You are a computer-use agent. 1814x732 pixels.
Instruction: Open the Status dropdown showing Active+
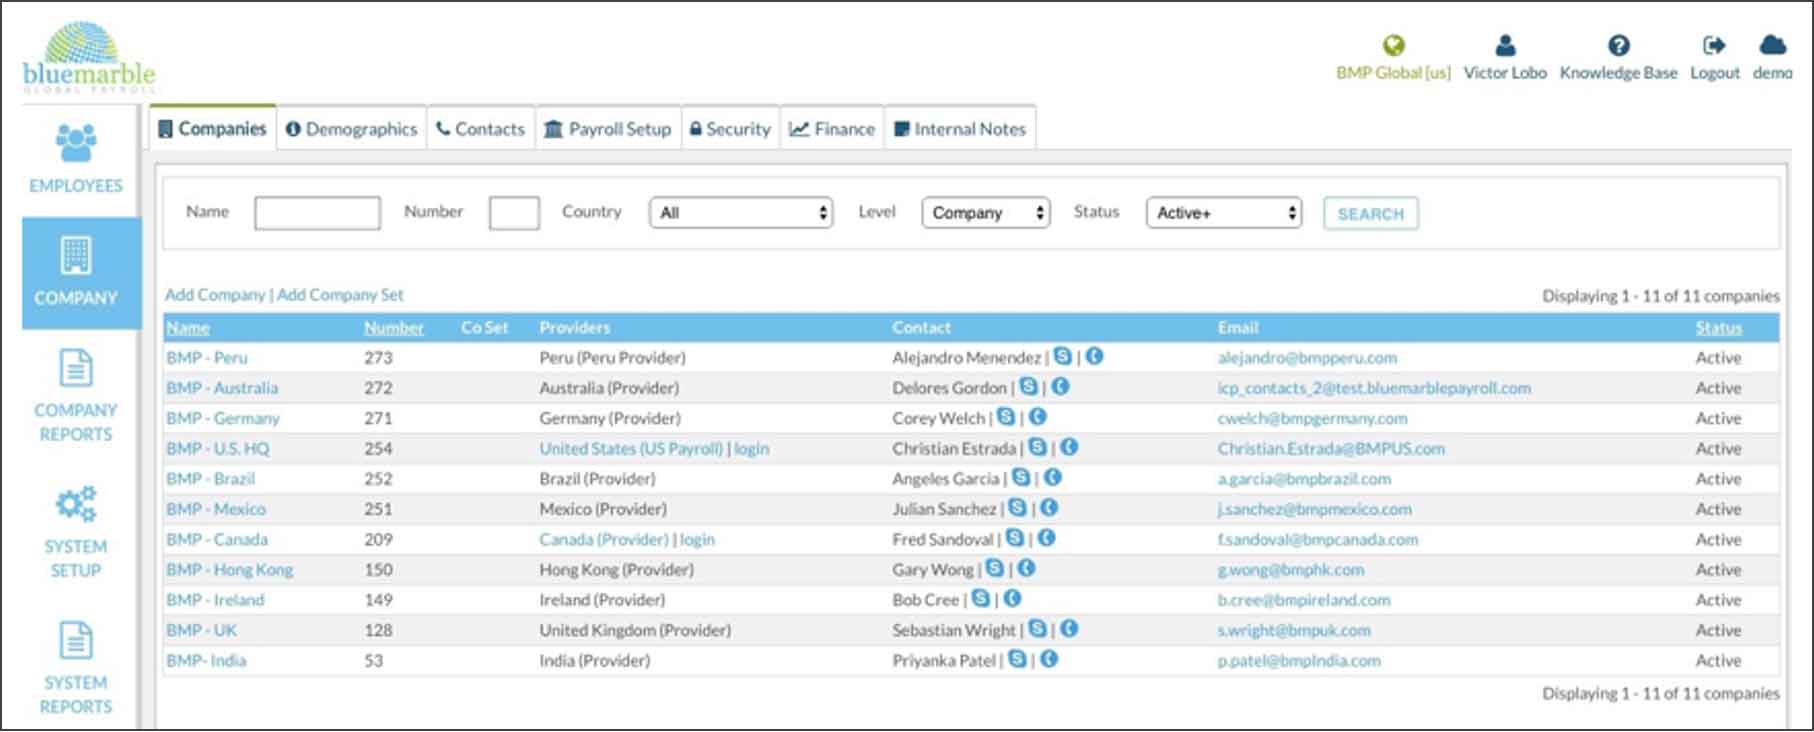pos(1224,212)
